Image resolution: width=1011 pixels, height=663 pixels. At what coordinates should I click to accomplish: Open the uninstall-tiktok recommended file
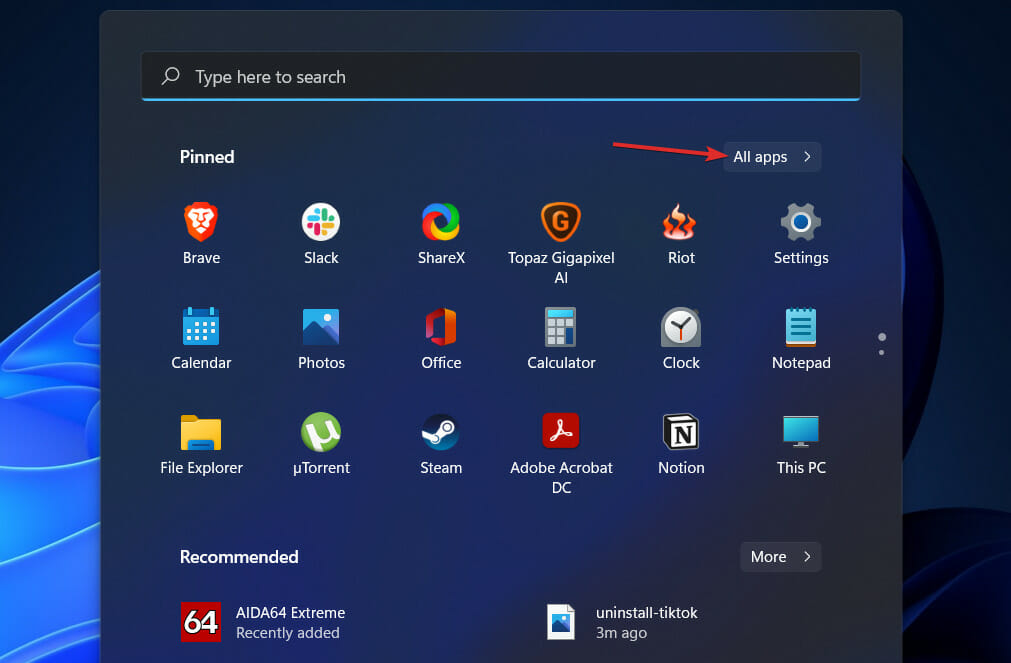(x=622, y=622)
